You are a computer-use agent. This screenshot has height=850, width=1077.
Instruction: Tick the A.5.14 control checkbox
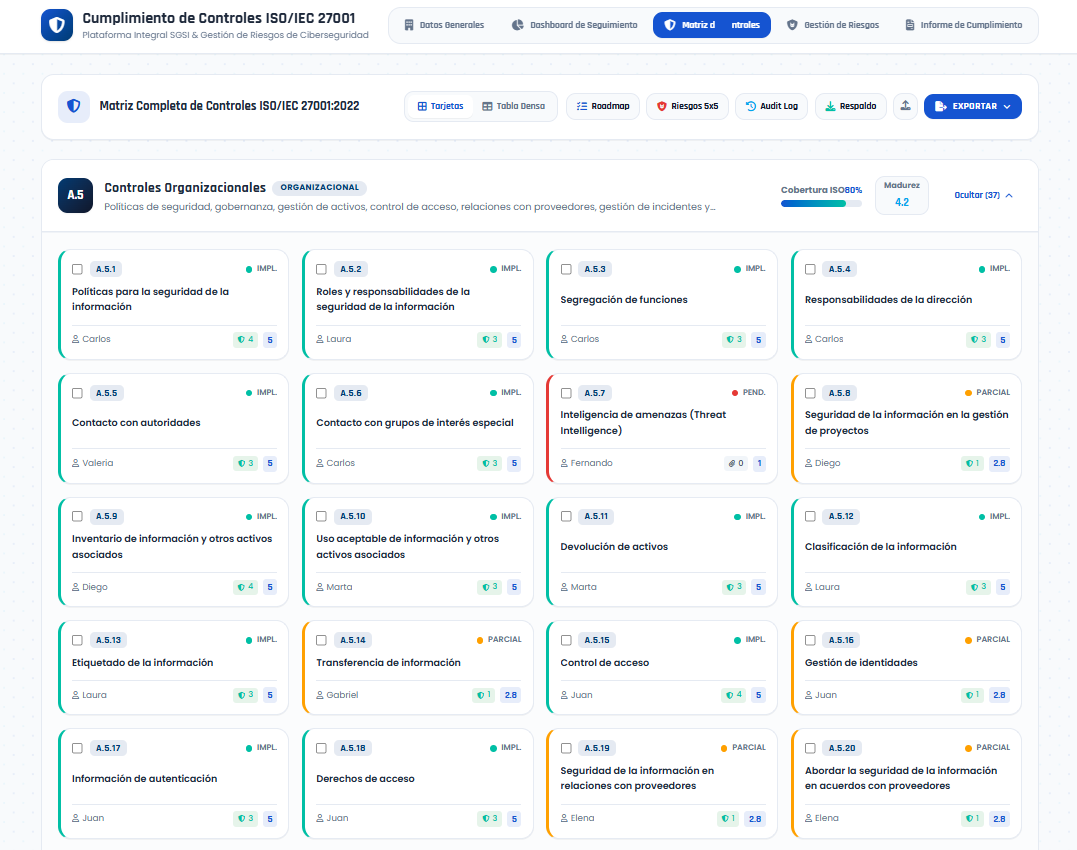pyautogui.click(x=321, y=640)
